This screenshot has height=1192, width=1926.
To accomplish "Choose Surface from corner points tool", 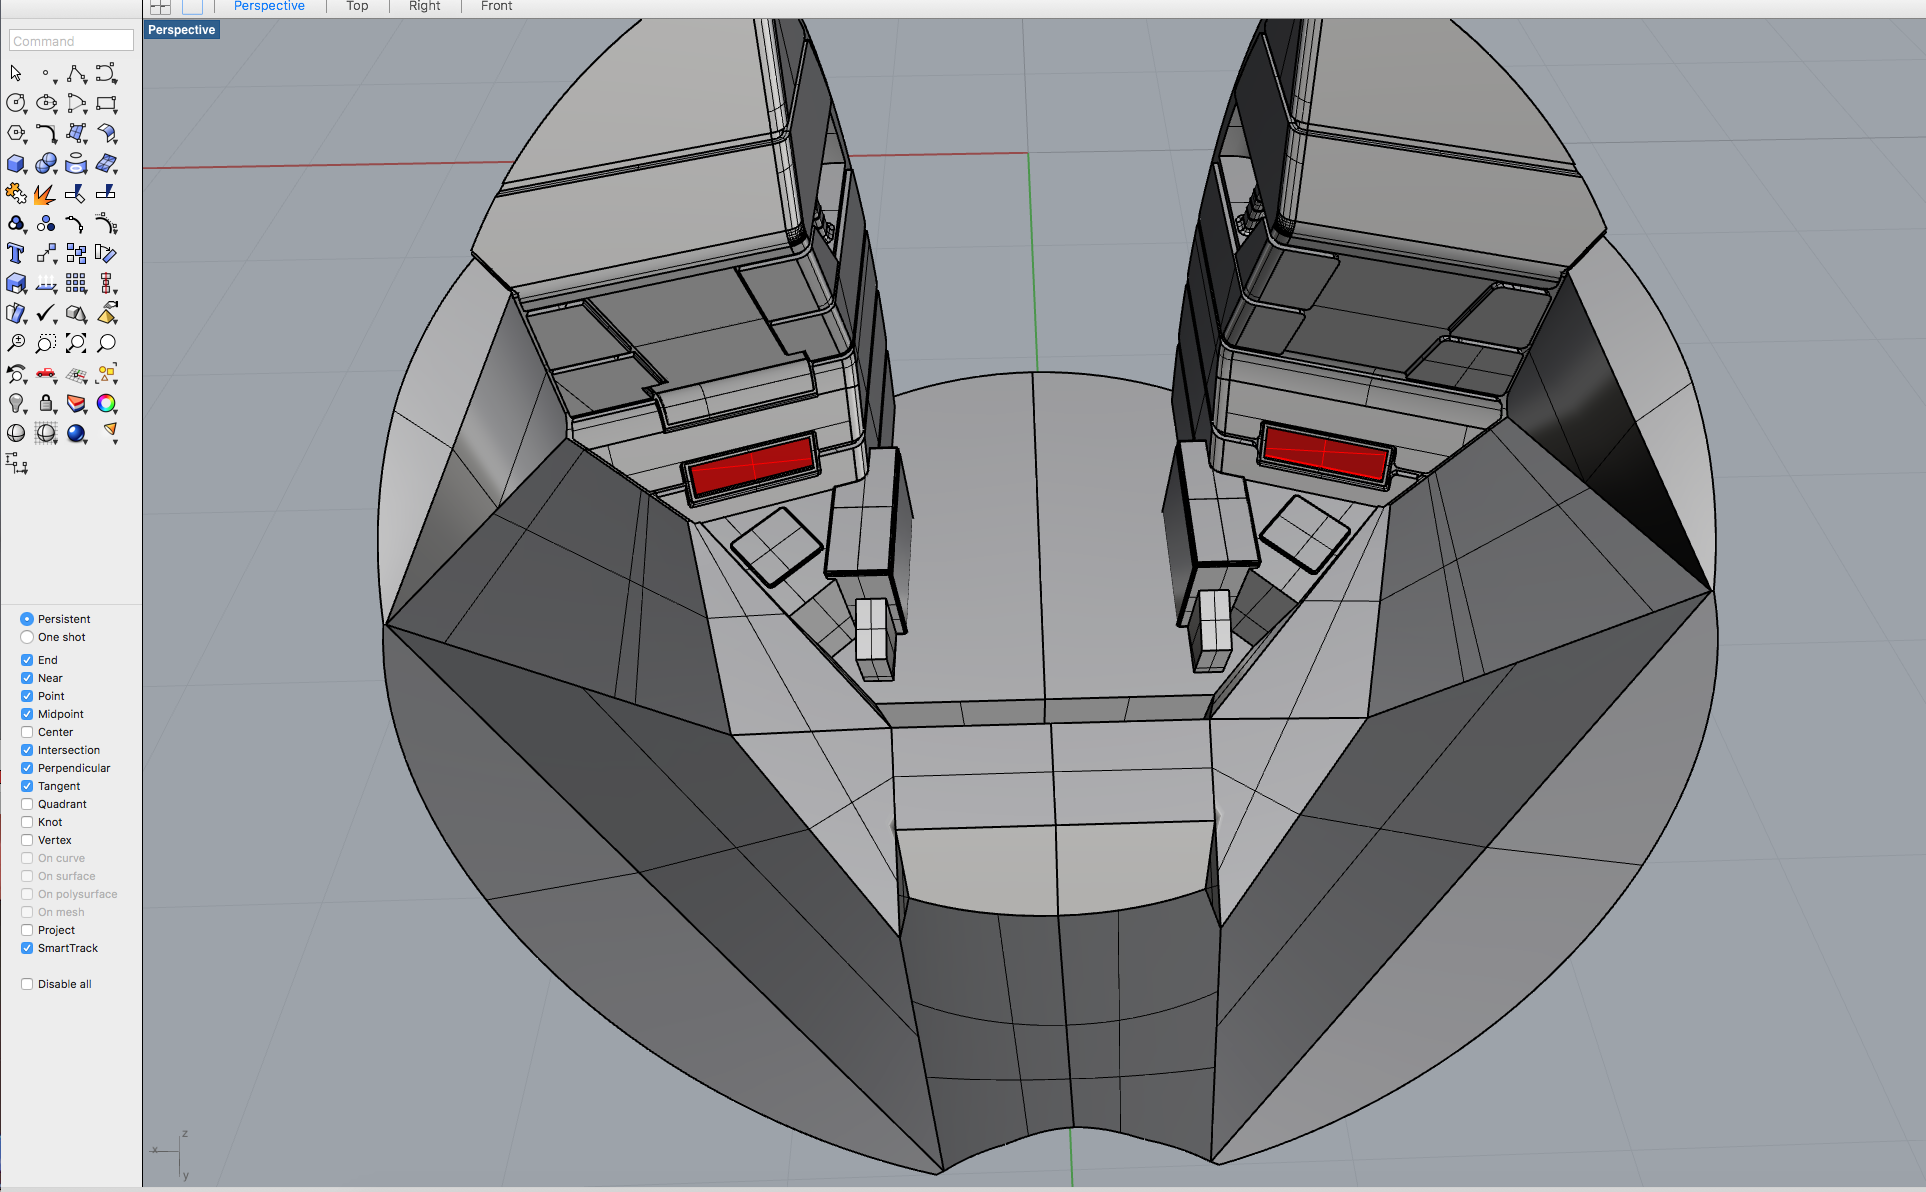I will (76, 133).
